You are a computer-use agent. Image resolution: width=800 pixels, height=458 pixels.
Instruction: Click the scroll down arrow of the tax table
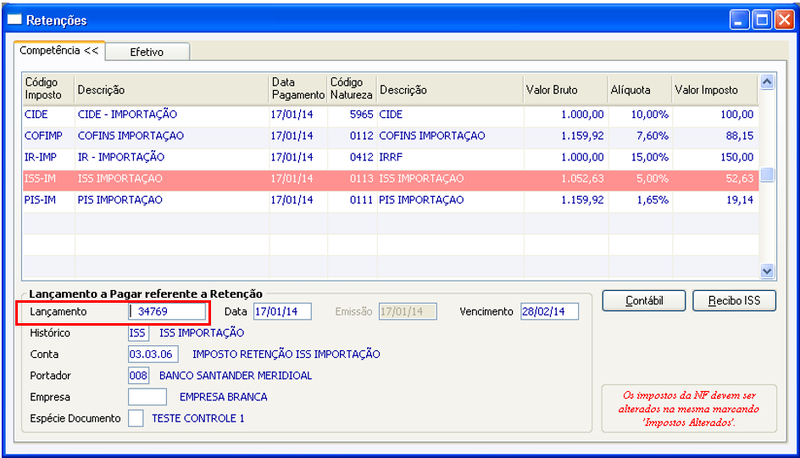coord(767,271)
